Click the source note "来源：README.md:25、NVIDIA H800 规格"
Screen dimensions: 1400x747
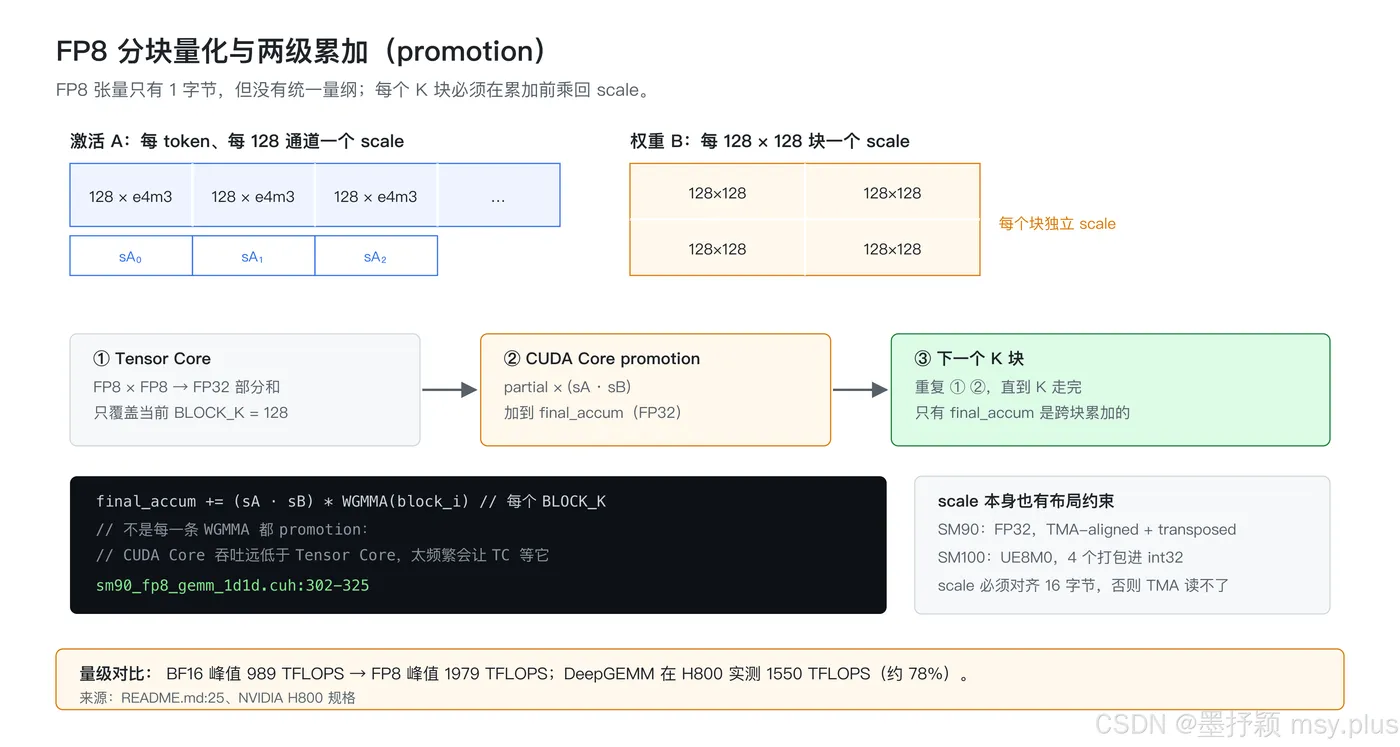218,698
